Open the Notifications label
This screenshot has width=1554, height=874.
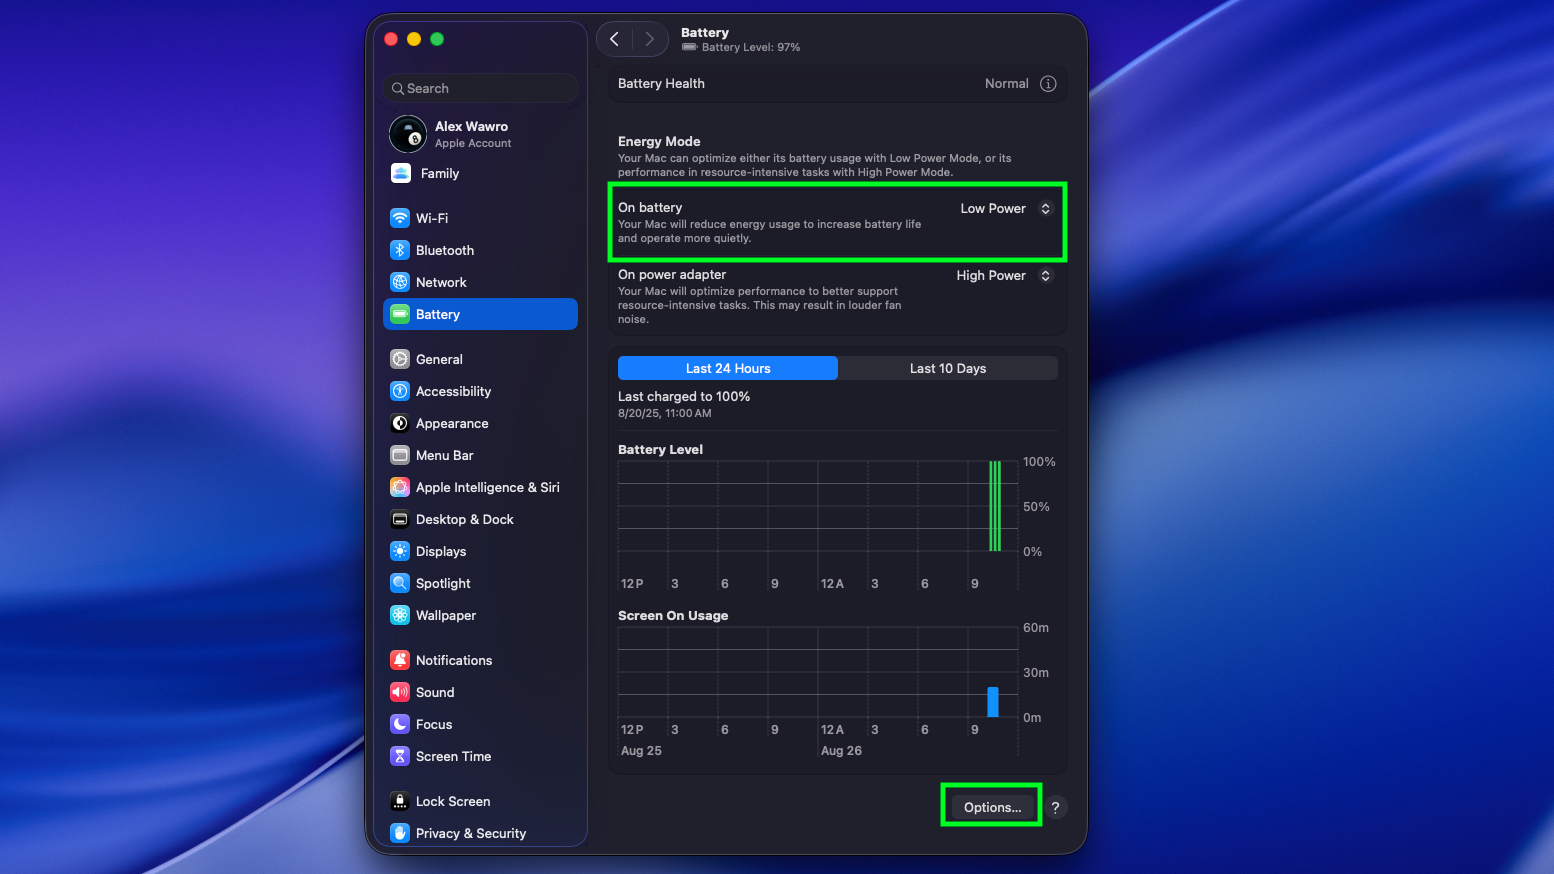pyautogui.click(x=454, y=660)
